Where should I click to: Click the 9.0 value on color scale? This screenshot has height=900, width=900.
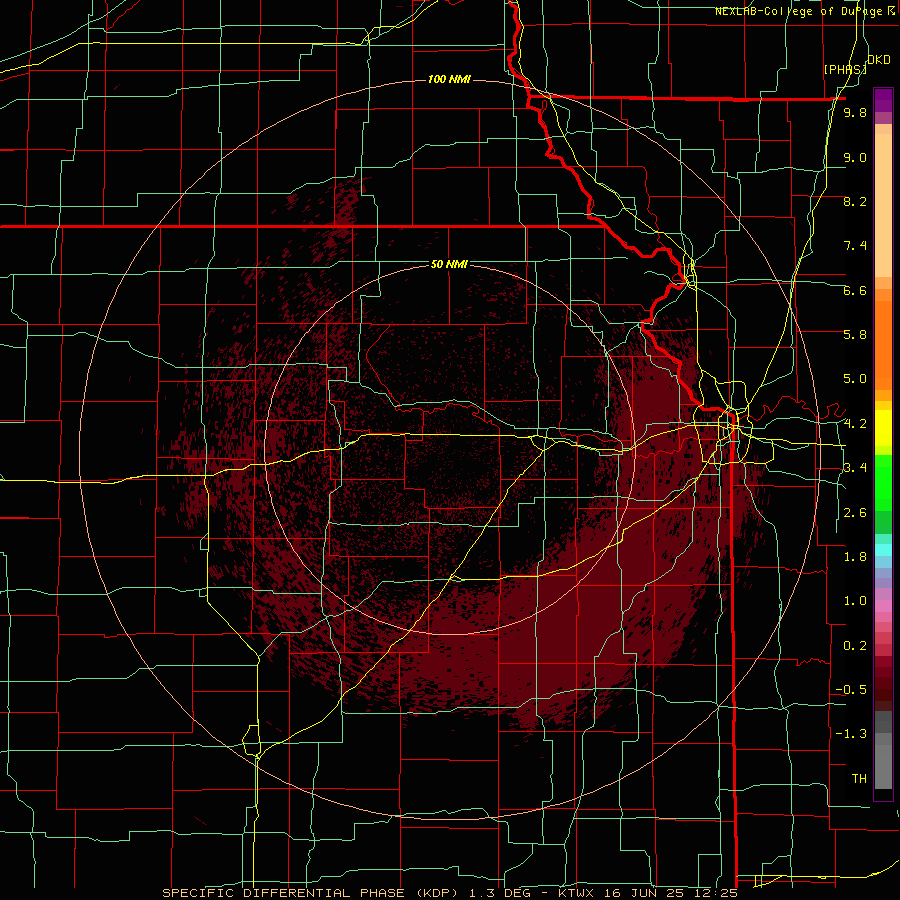(x=855, y=157)
